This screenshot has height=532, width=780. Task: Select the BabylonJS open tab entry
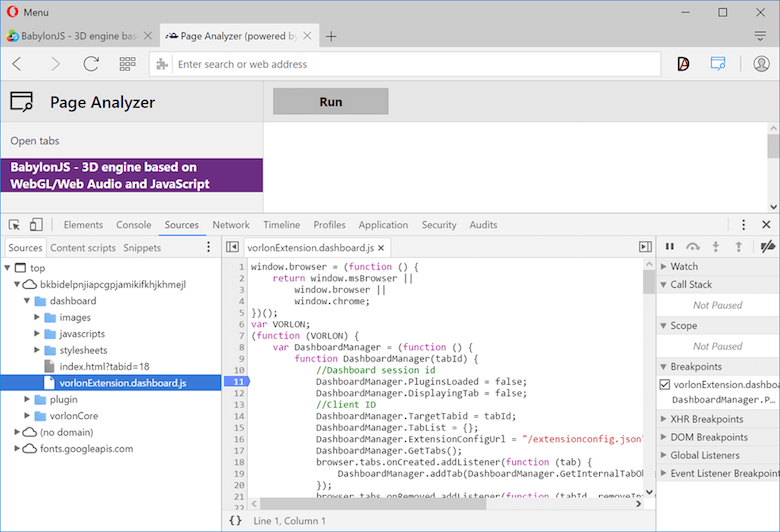tap(131, 176)
